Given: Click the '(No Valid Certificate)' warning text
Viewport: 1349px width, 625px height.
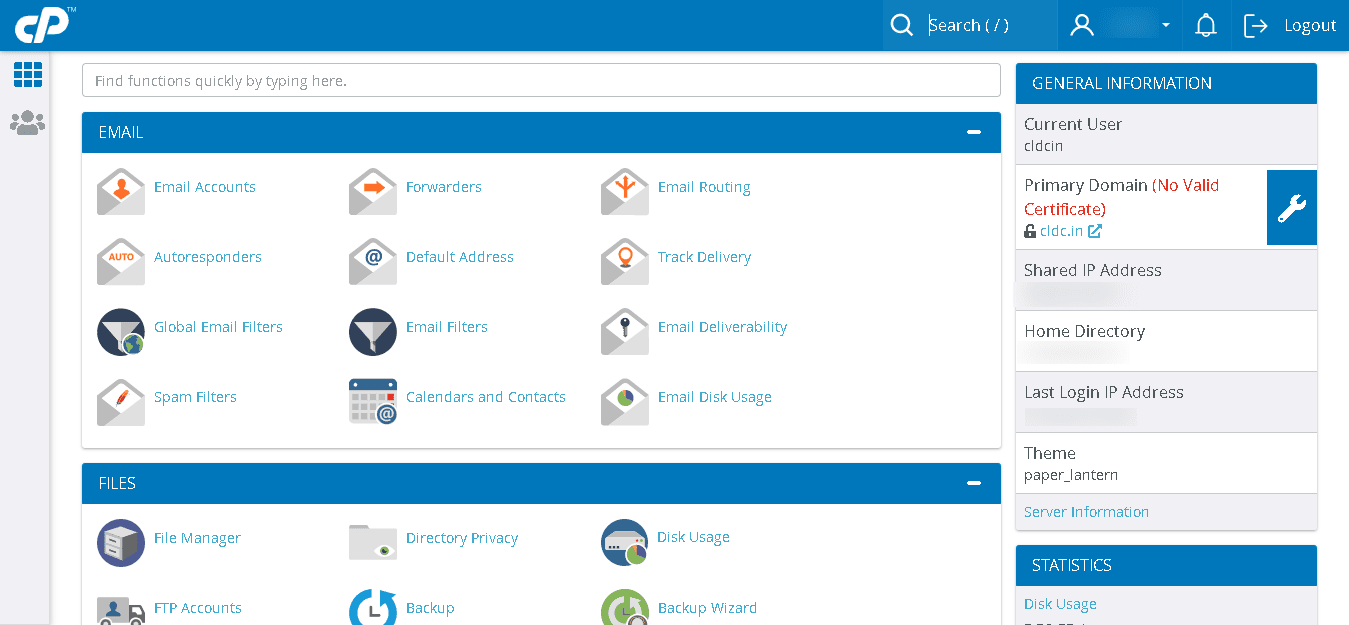Looking at the screenshot, I should click(x=1122, y=197).
